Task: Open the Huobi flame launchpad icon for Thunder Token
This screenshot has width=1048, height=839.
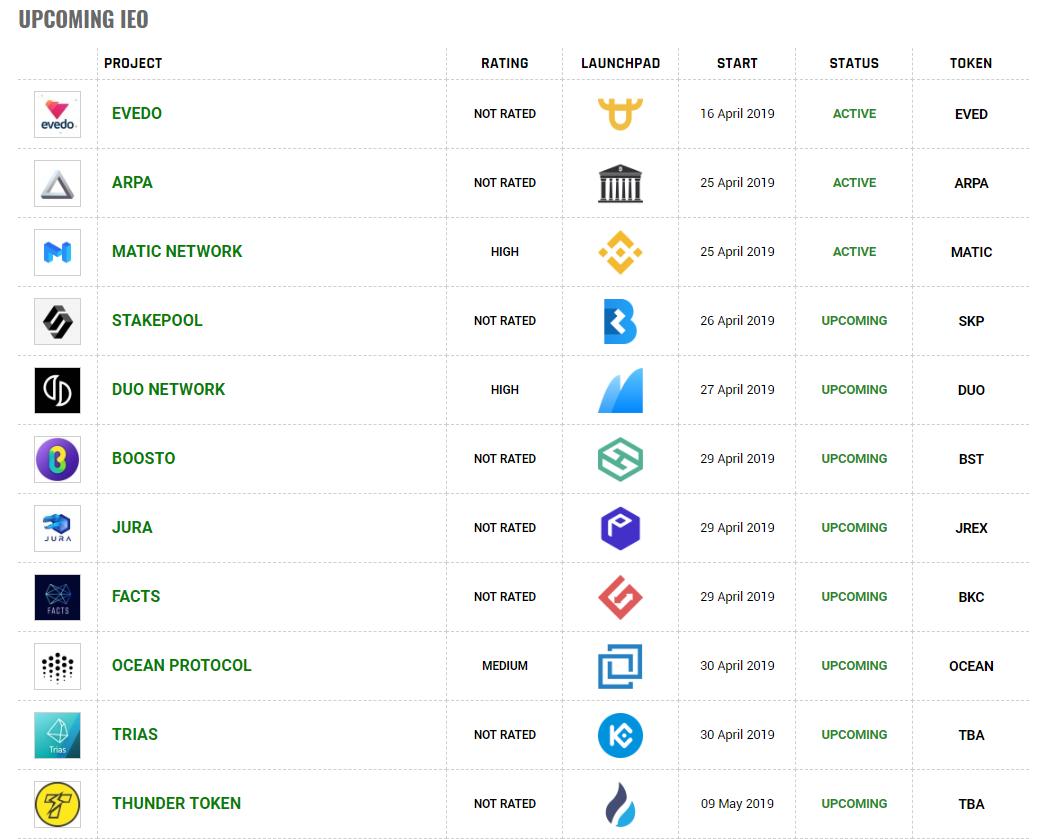Action: click(x=620, y=804)
